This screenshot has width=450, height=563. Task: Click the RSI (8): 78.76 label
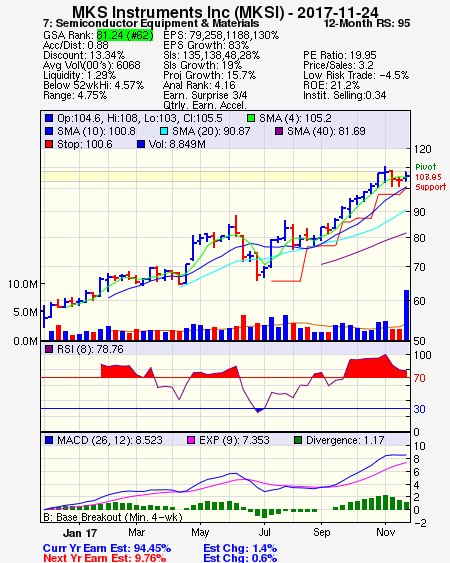(90, 349)
